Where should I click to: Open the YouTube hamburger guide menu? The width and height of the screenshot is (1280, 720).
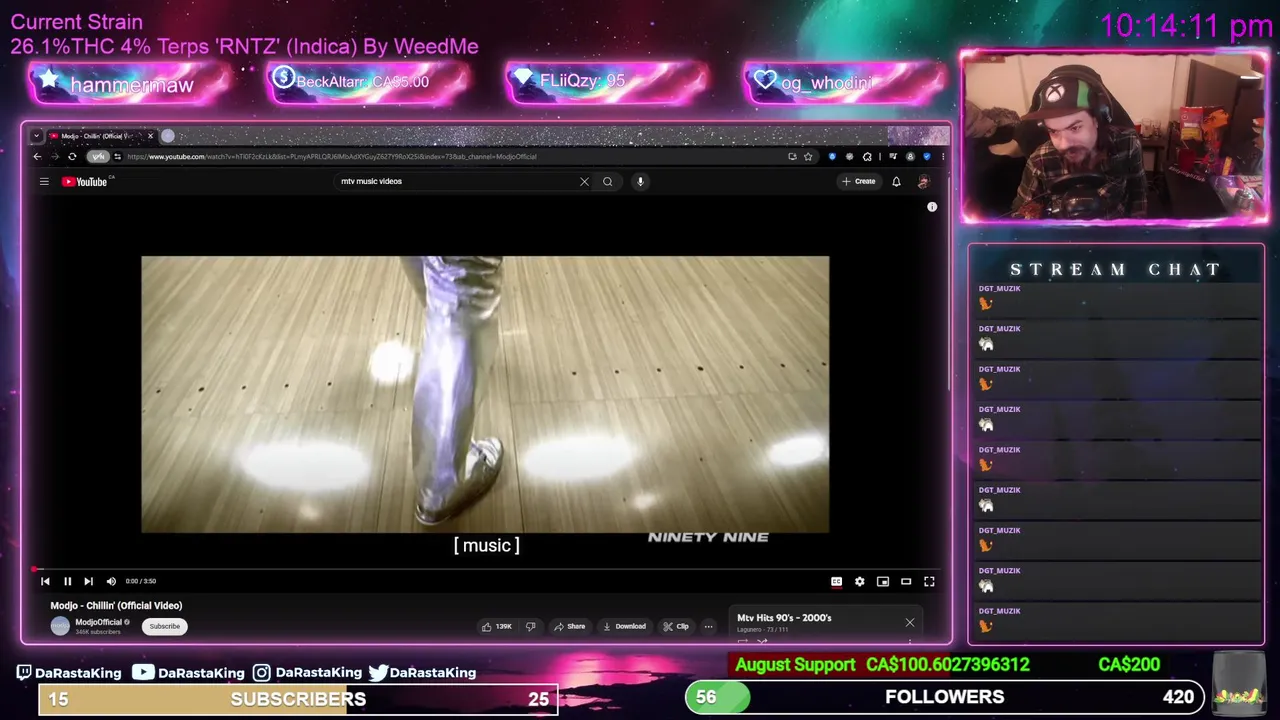44,181
